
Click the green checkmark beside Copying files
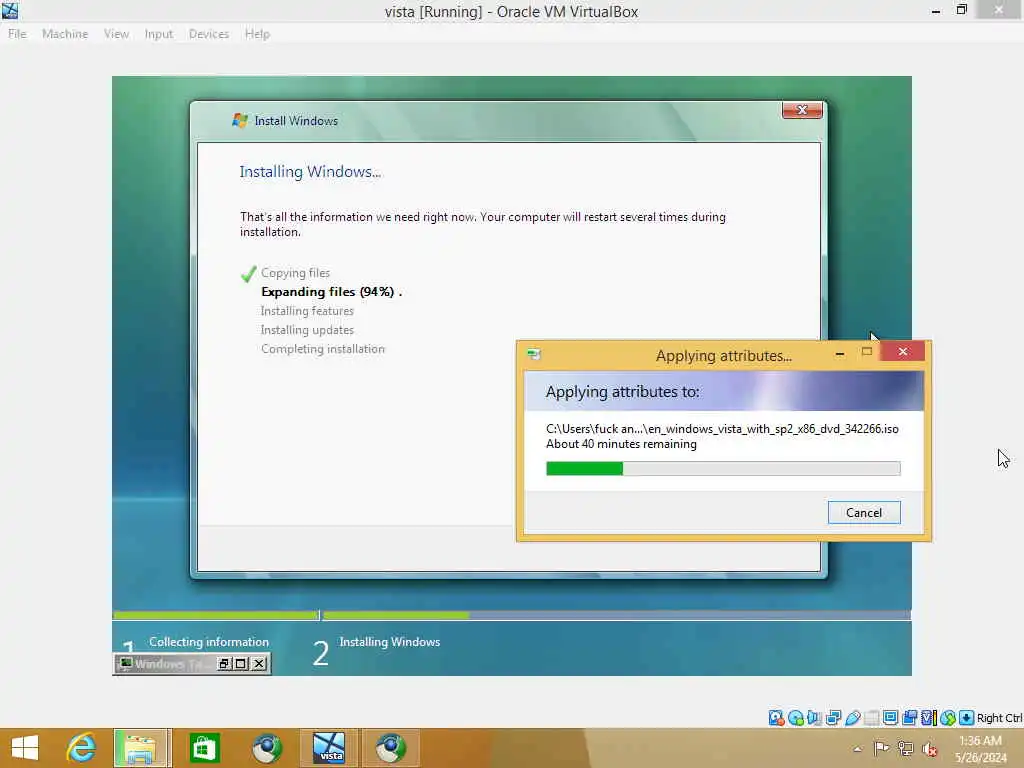pos(248,274)
